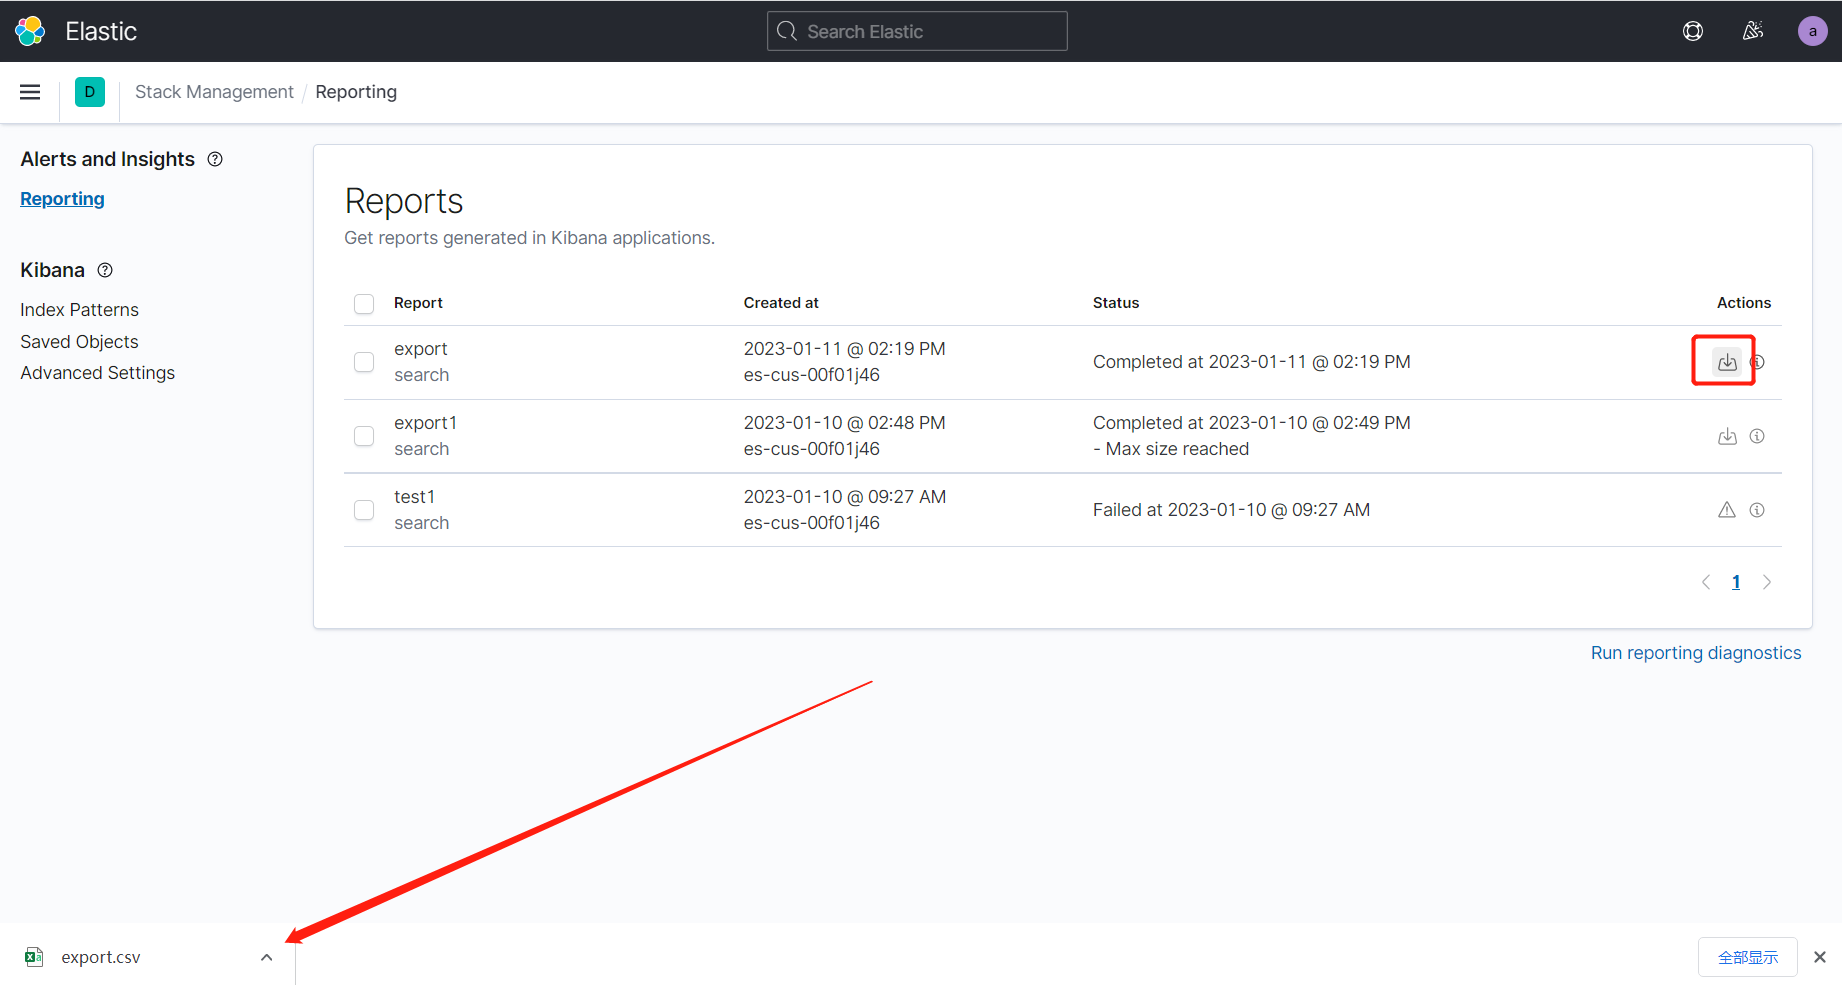This screenshot has height=992, width=1842.
Task: Expand options for export.csv download
Action: (x=267, y=957)
